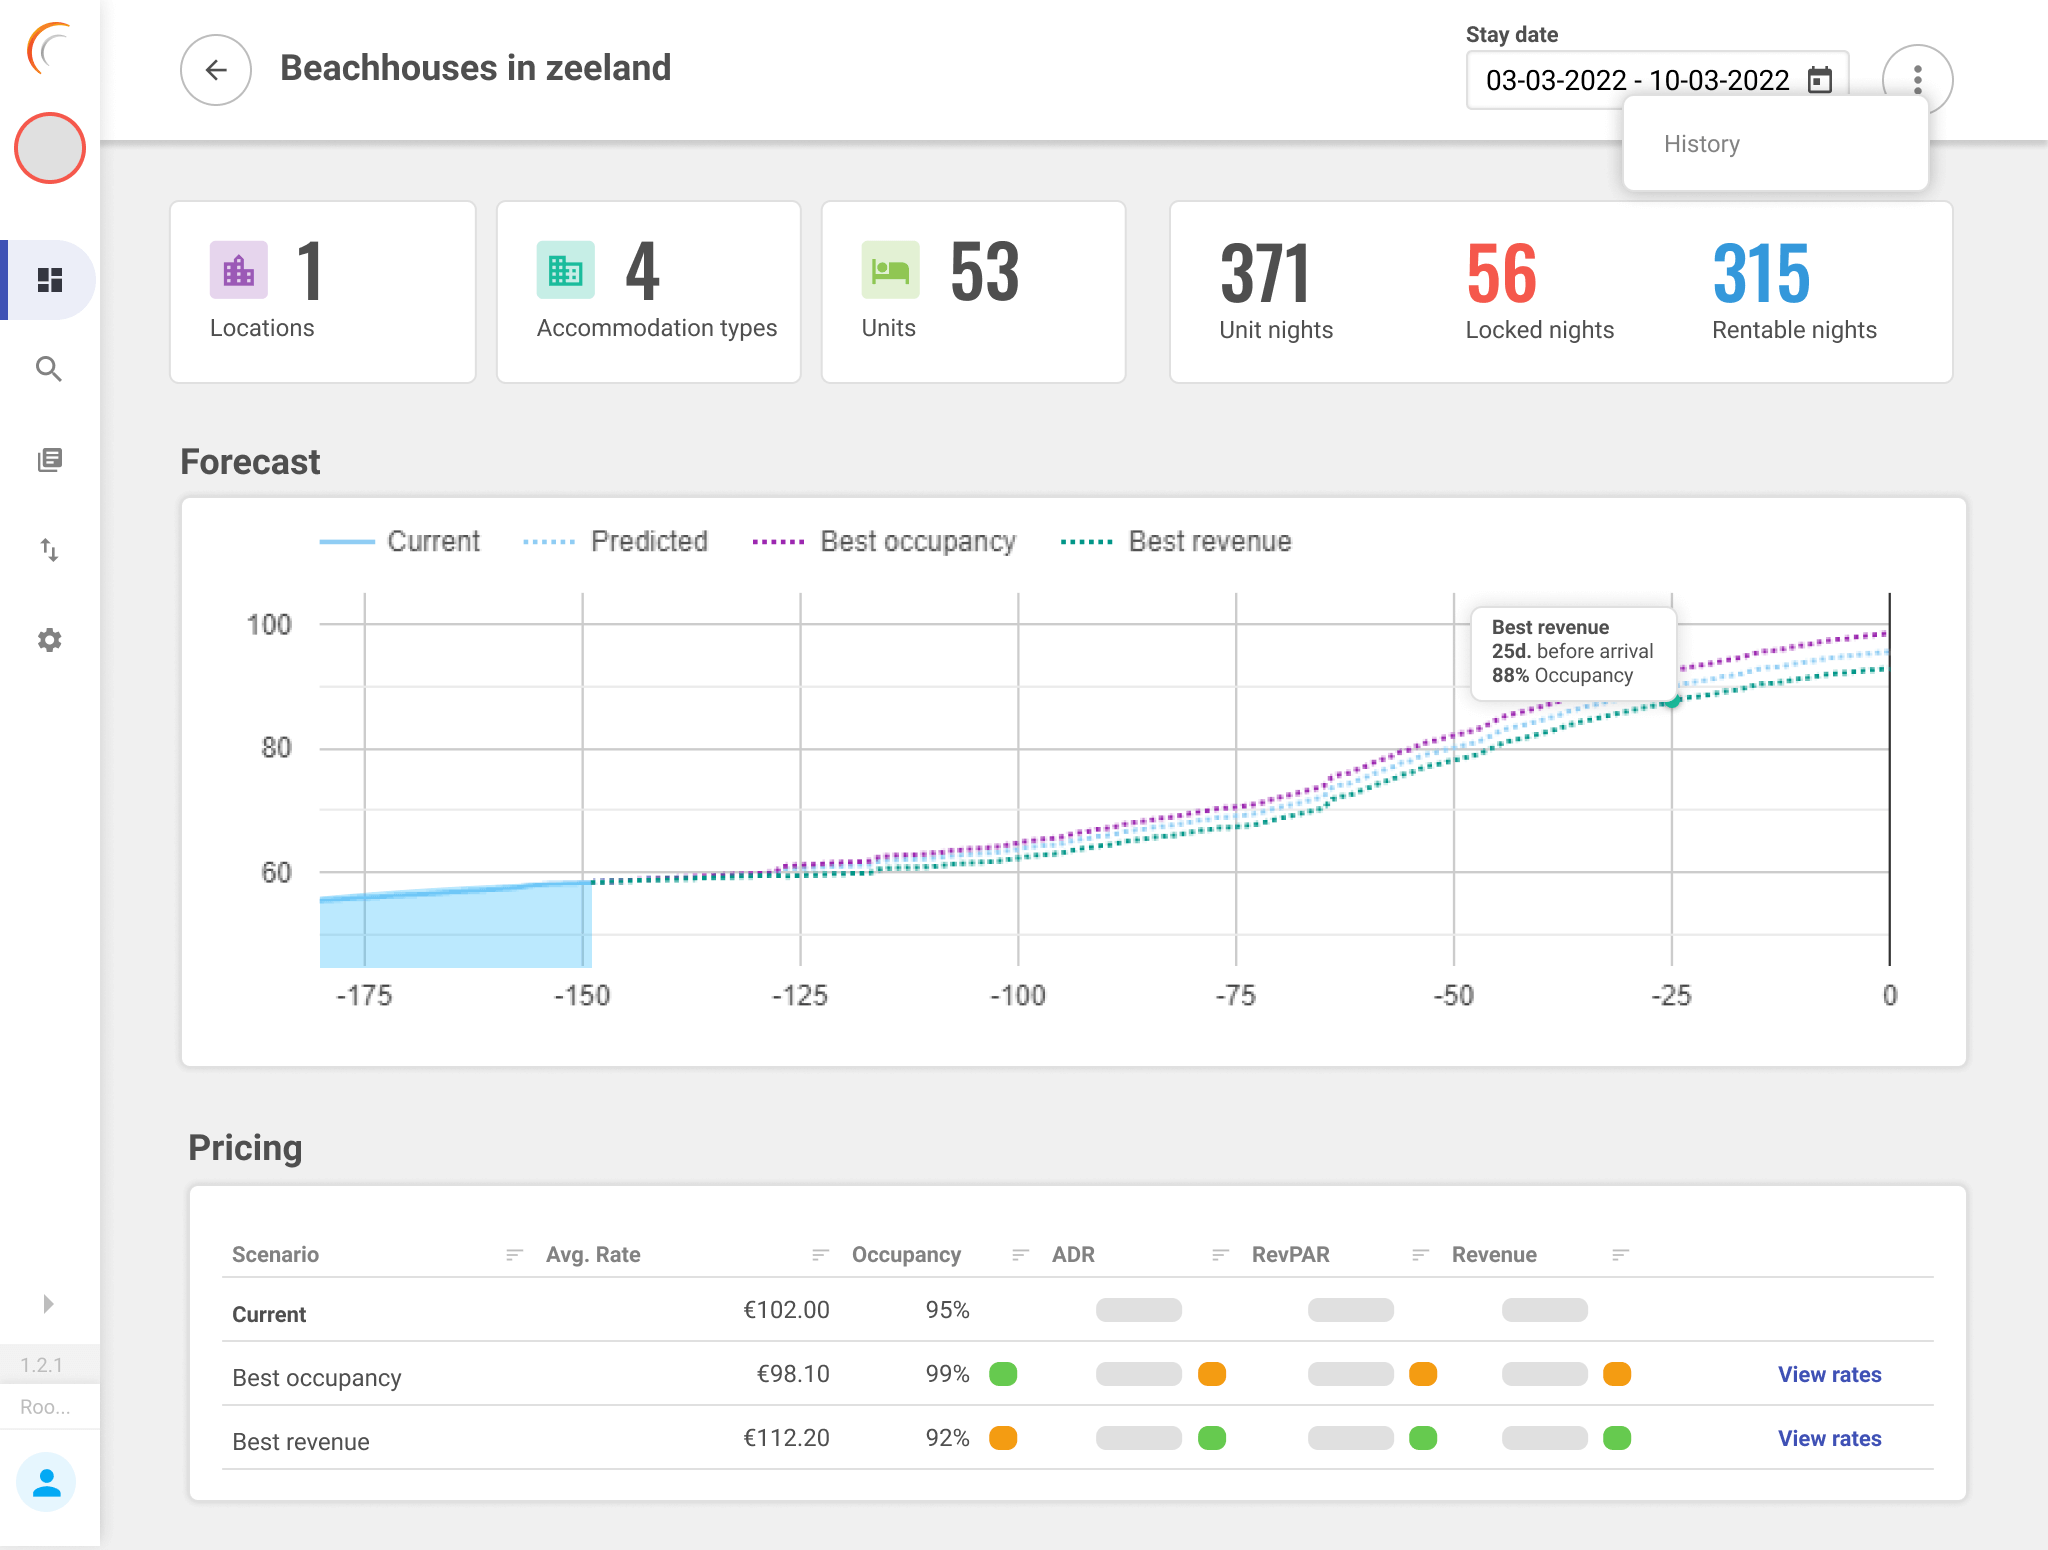This screenshot has height=1550, width=2048.
Task: Expand the sidebar with arrow chevron
Action: click(48, 1304)
